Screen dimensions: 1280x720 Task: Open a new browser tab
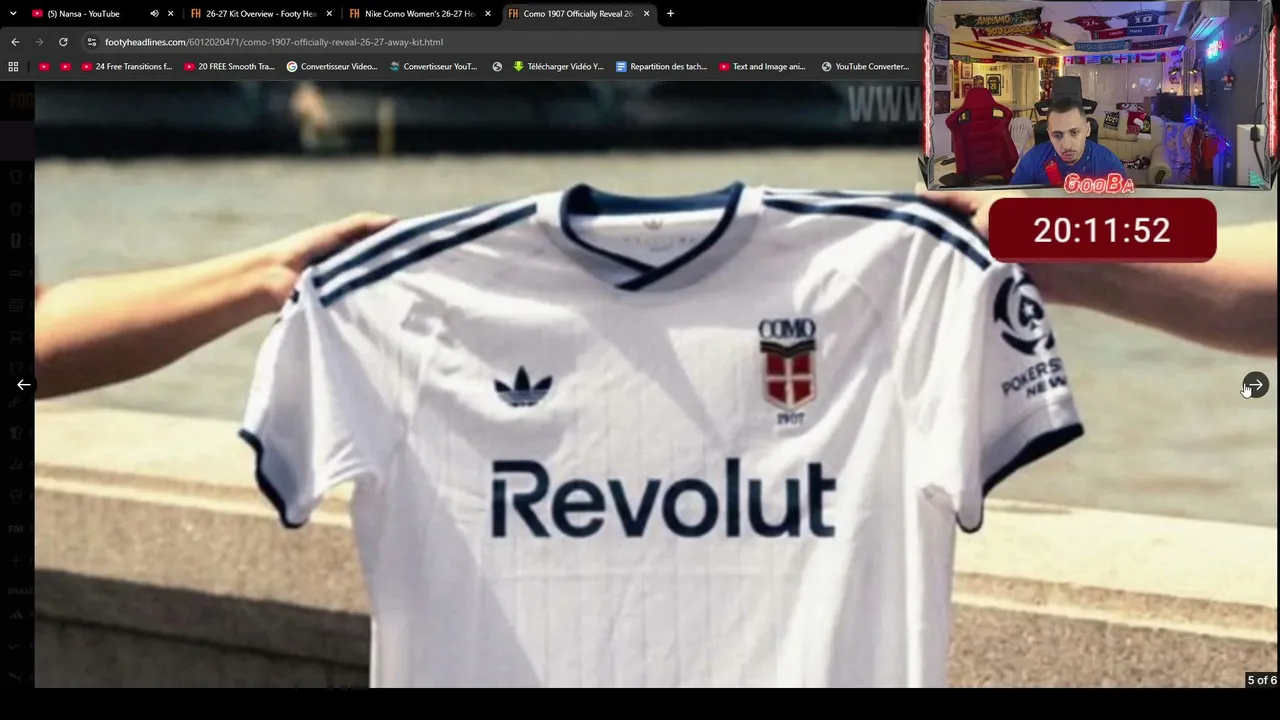pos(670,14)
